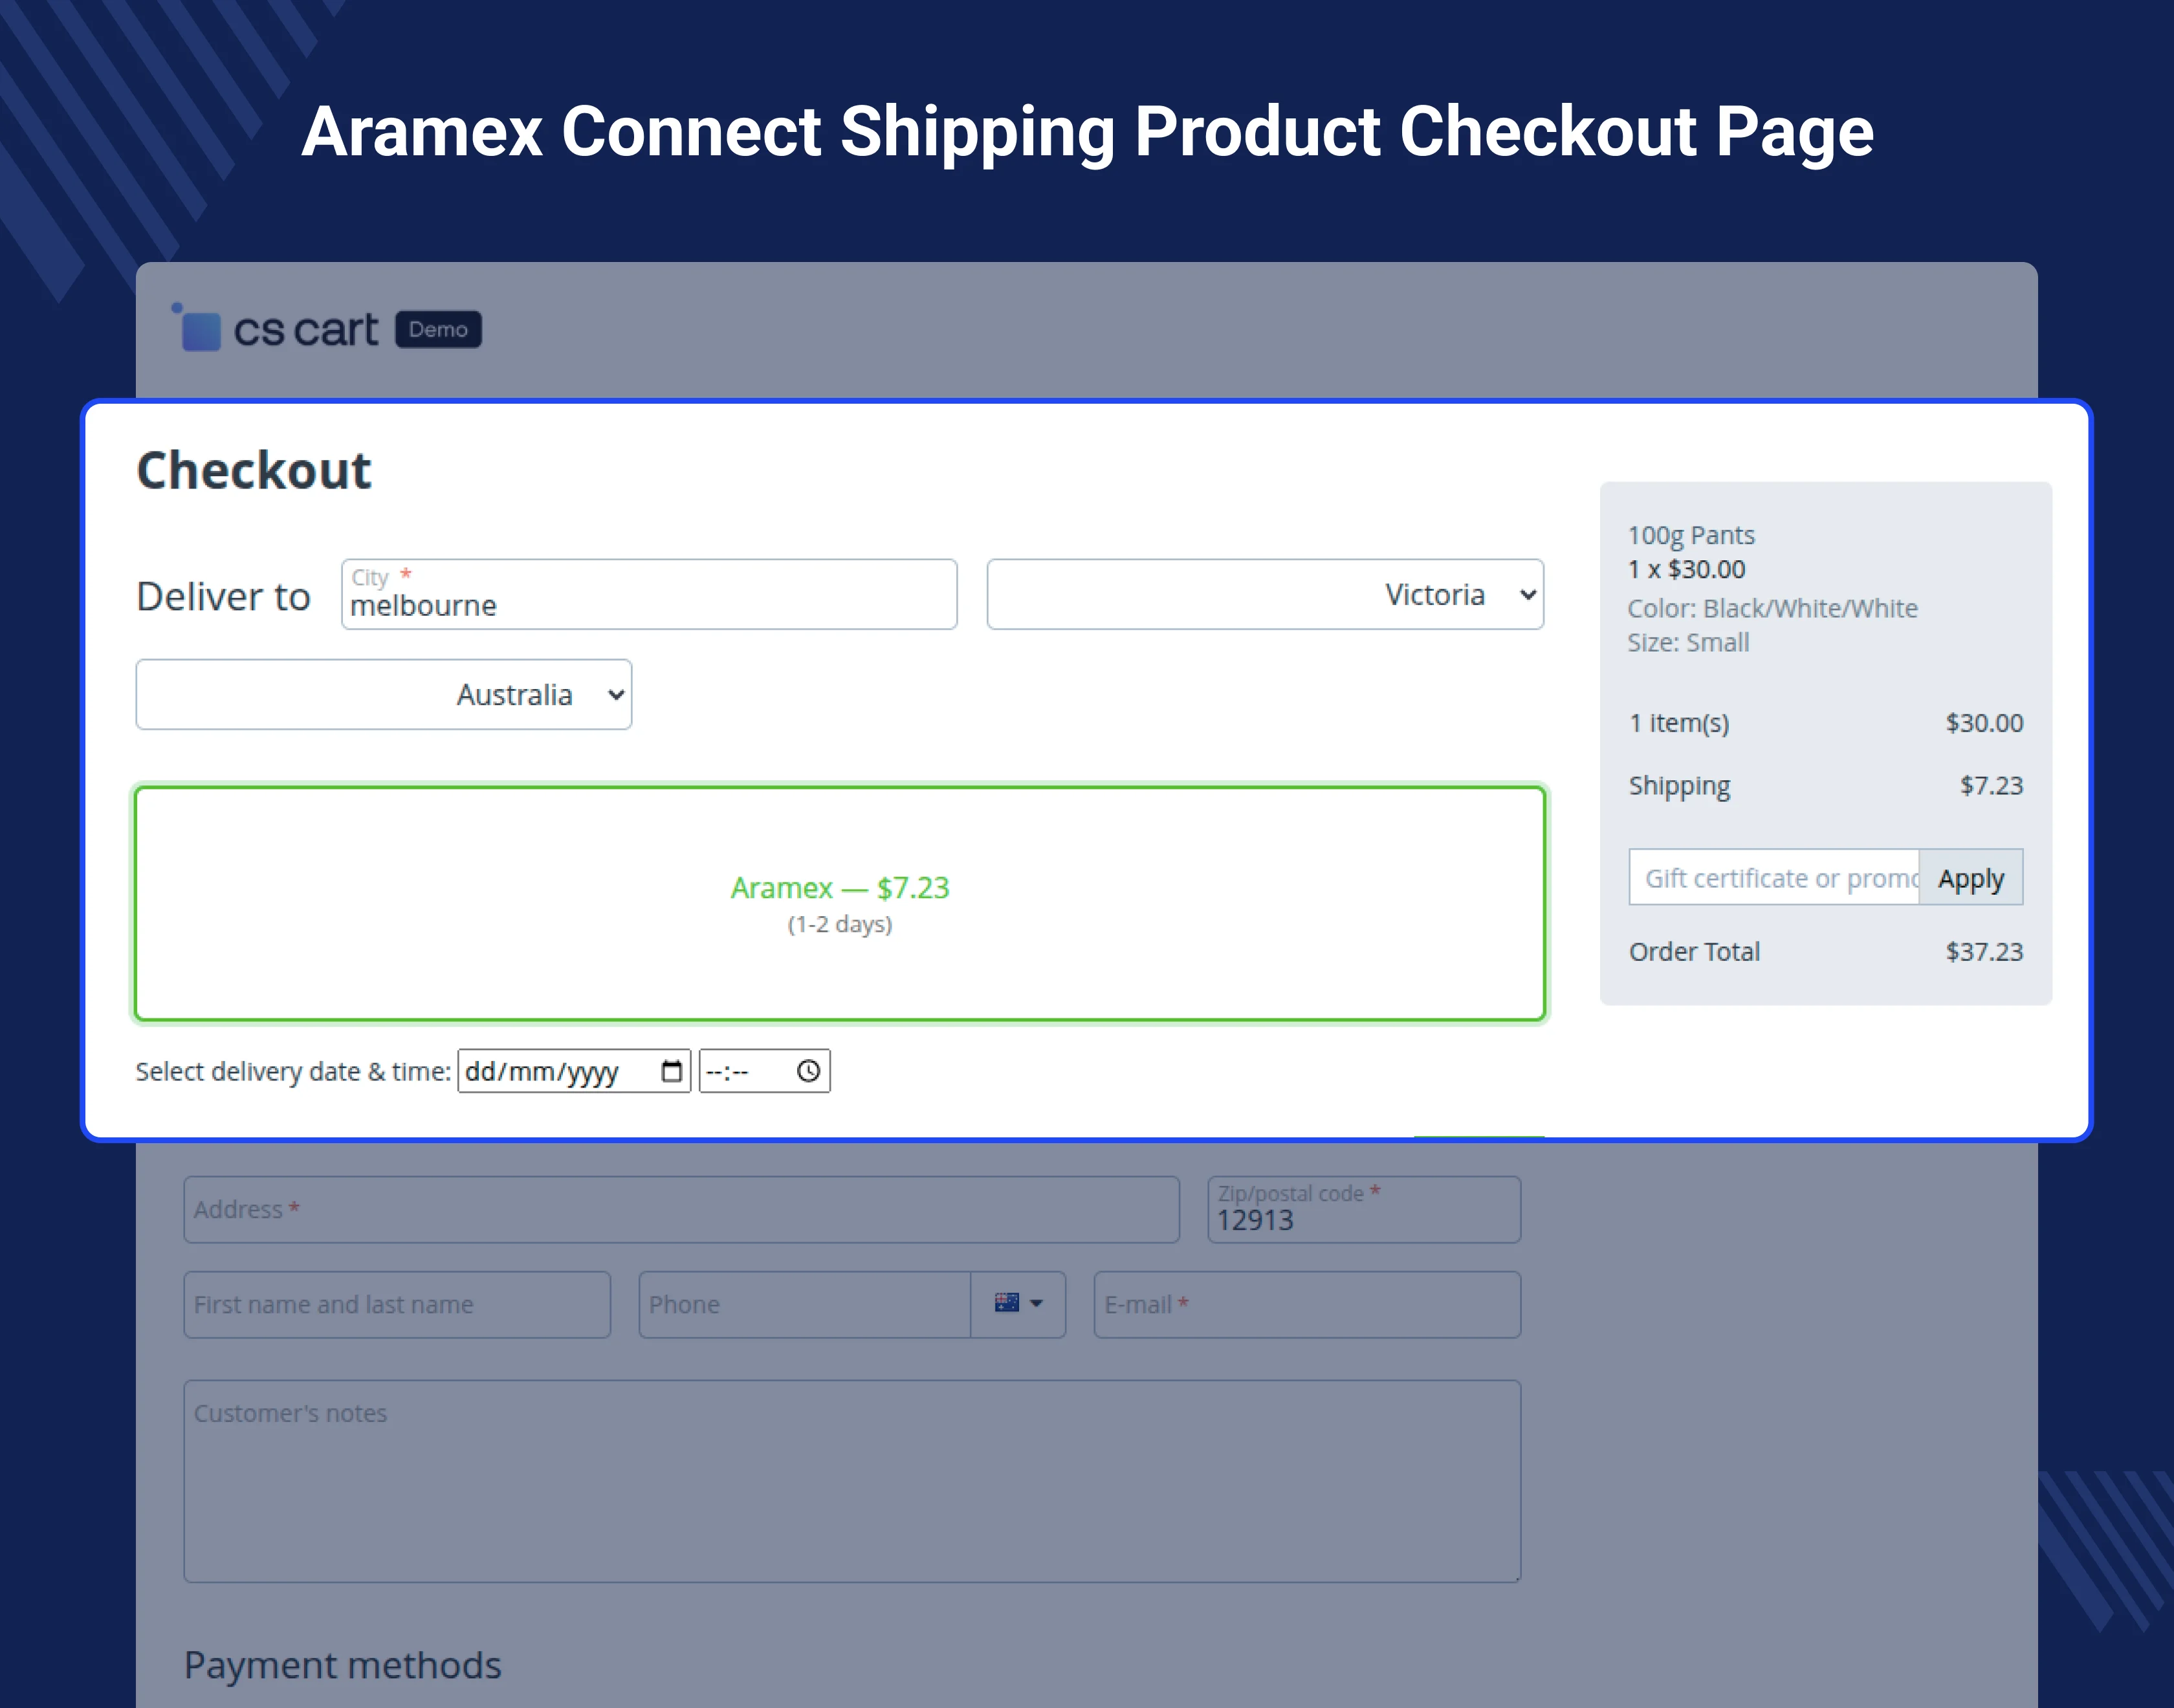This screenshot has height=1708, width=2174.
Task: Focus the First name and last name field
Action: (396, 1305)
